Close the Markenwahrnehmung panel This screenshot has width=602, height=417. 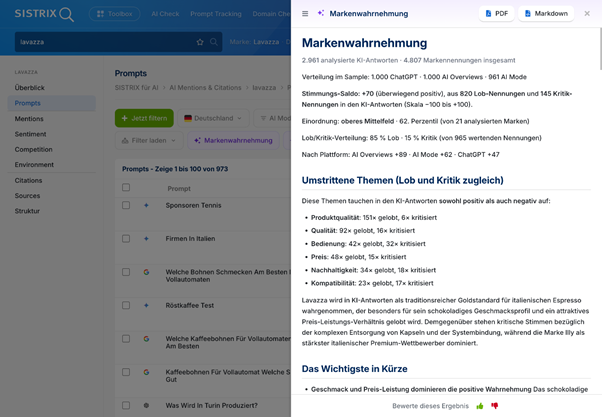(x=587, y=13)
